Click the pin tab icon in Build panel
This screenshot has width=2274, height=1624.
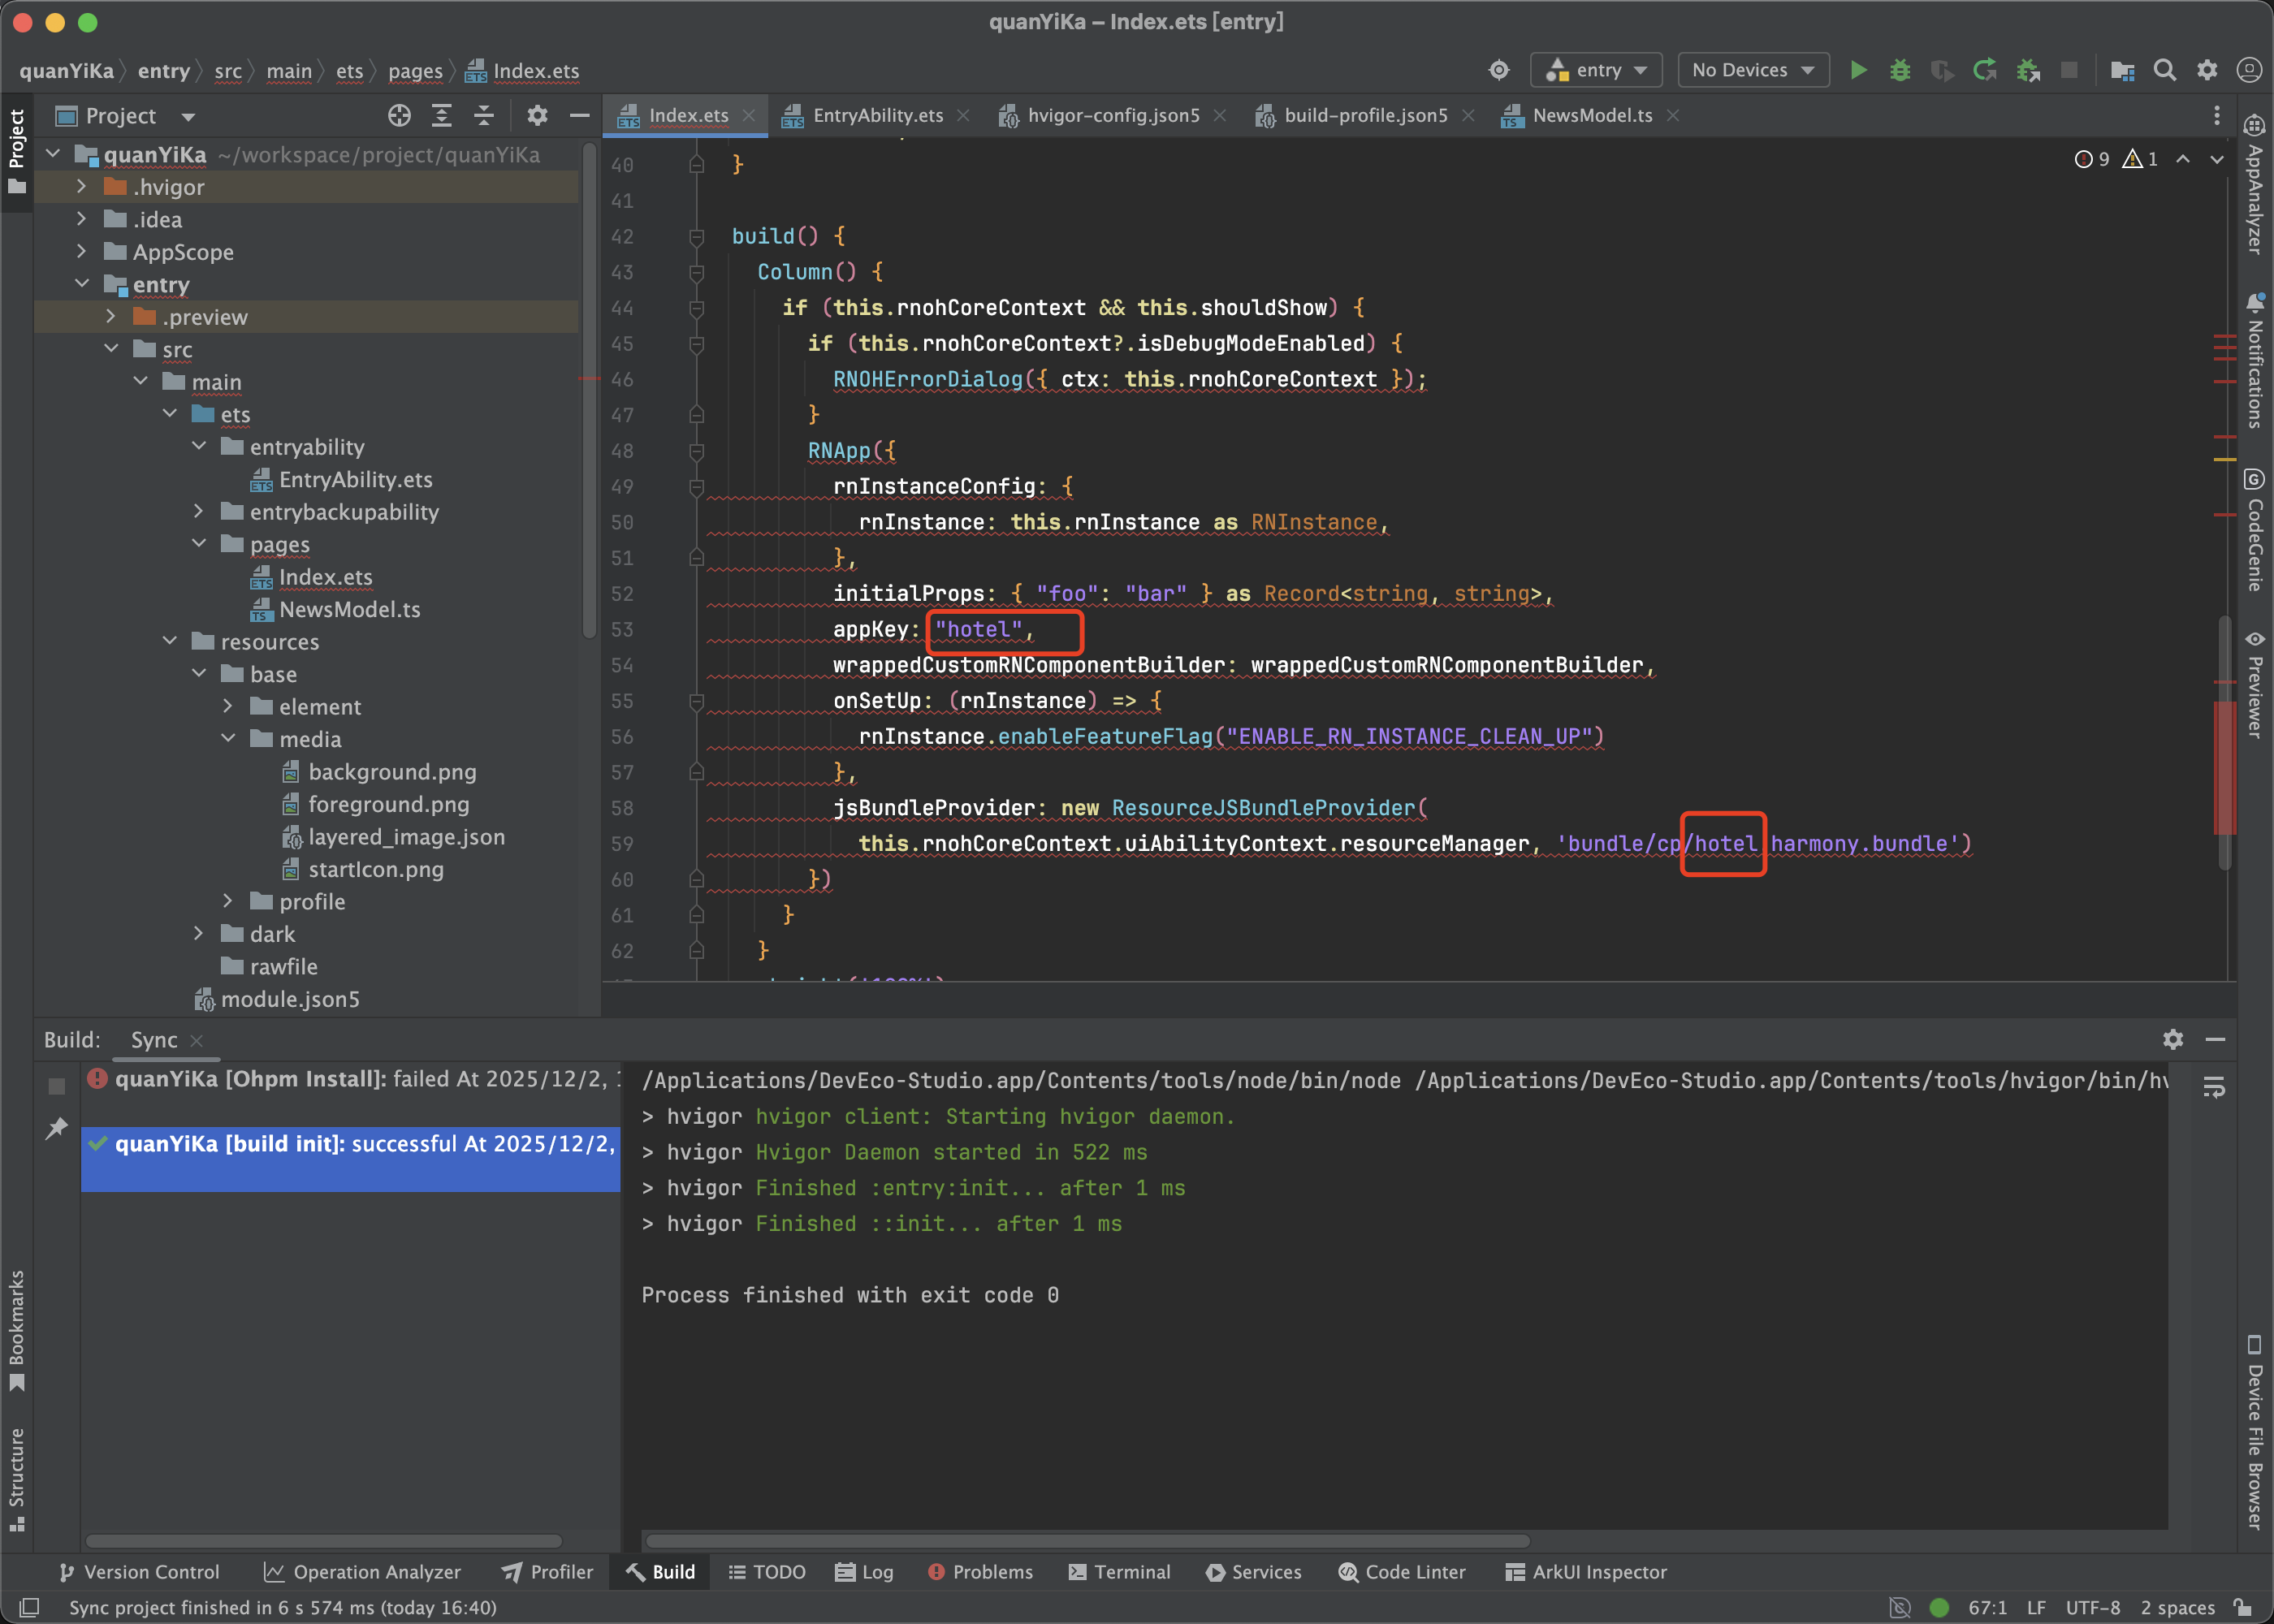click(56, 1128)
